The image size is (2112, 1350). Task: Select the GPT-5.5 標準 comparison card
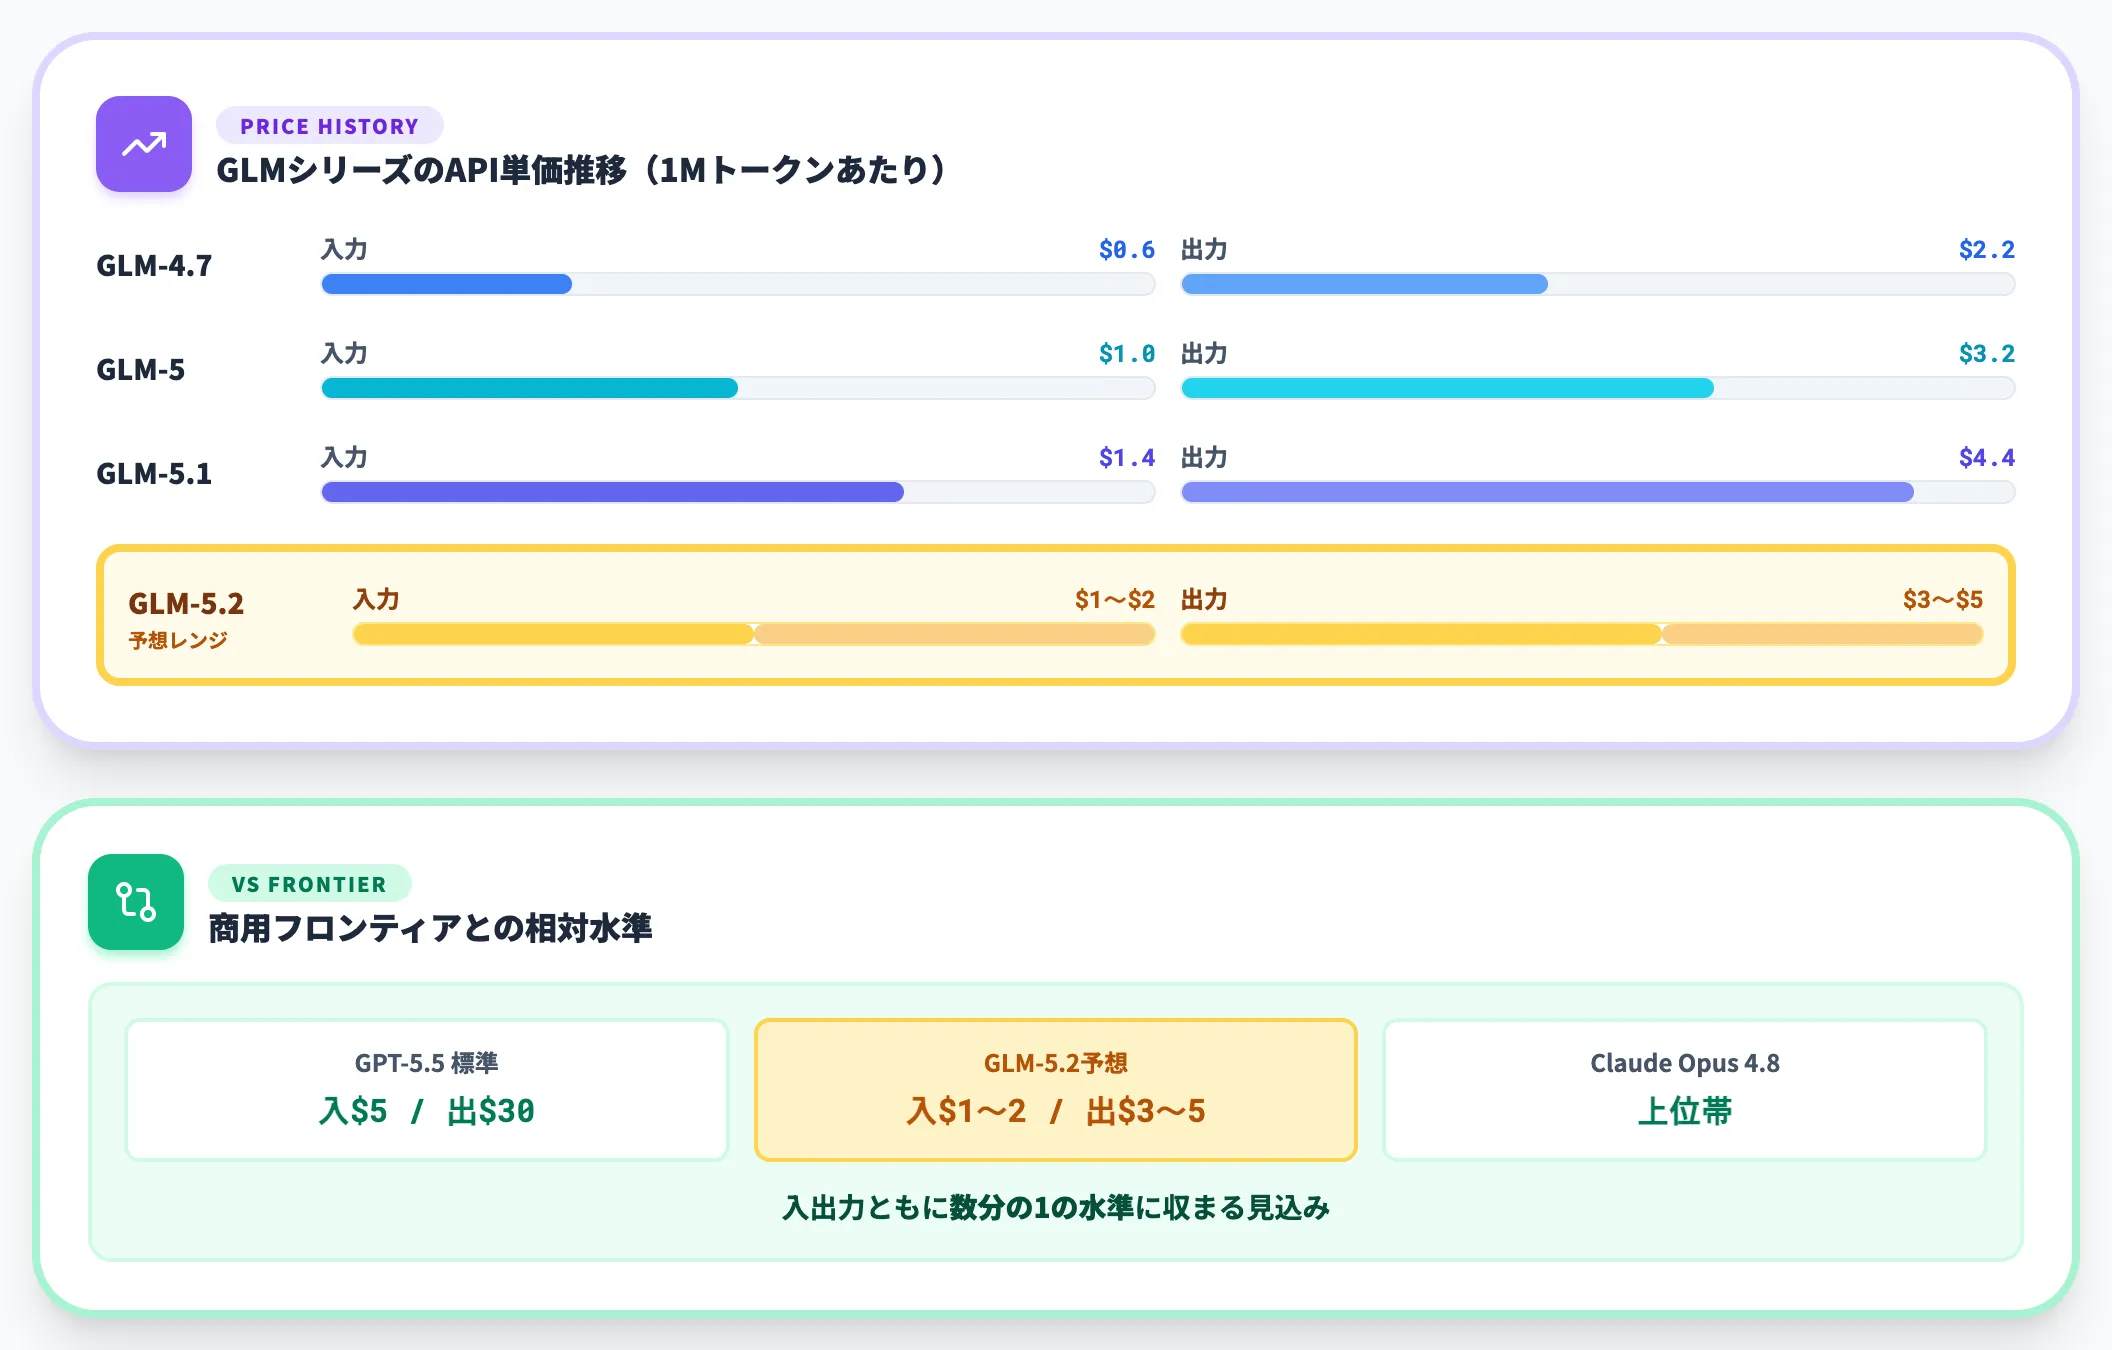tap(427, 1089)
